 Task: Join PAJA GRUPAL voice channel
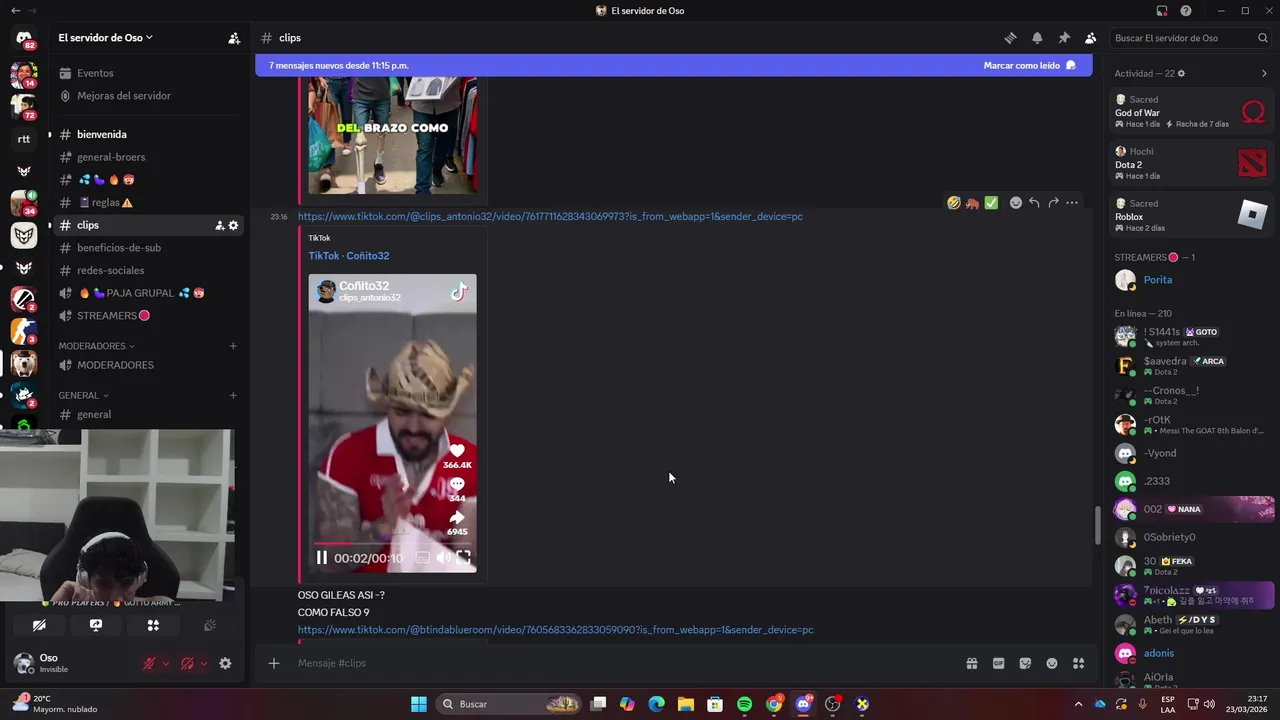point(140,293)
